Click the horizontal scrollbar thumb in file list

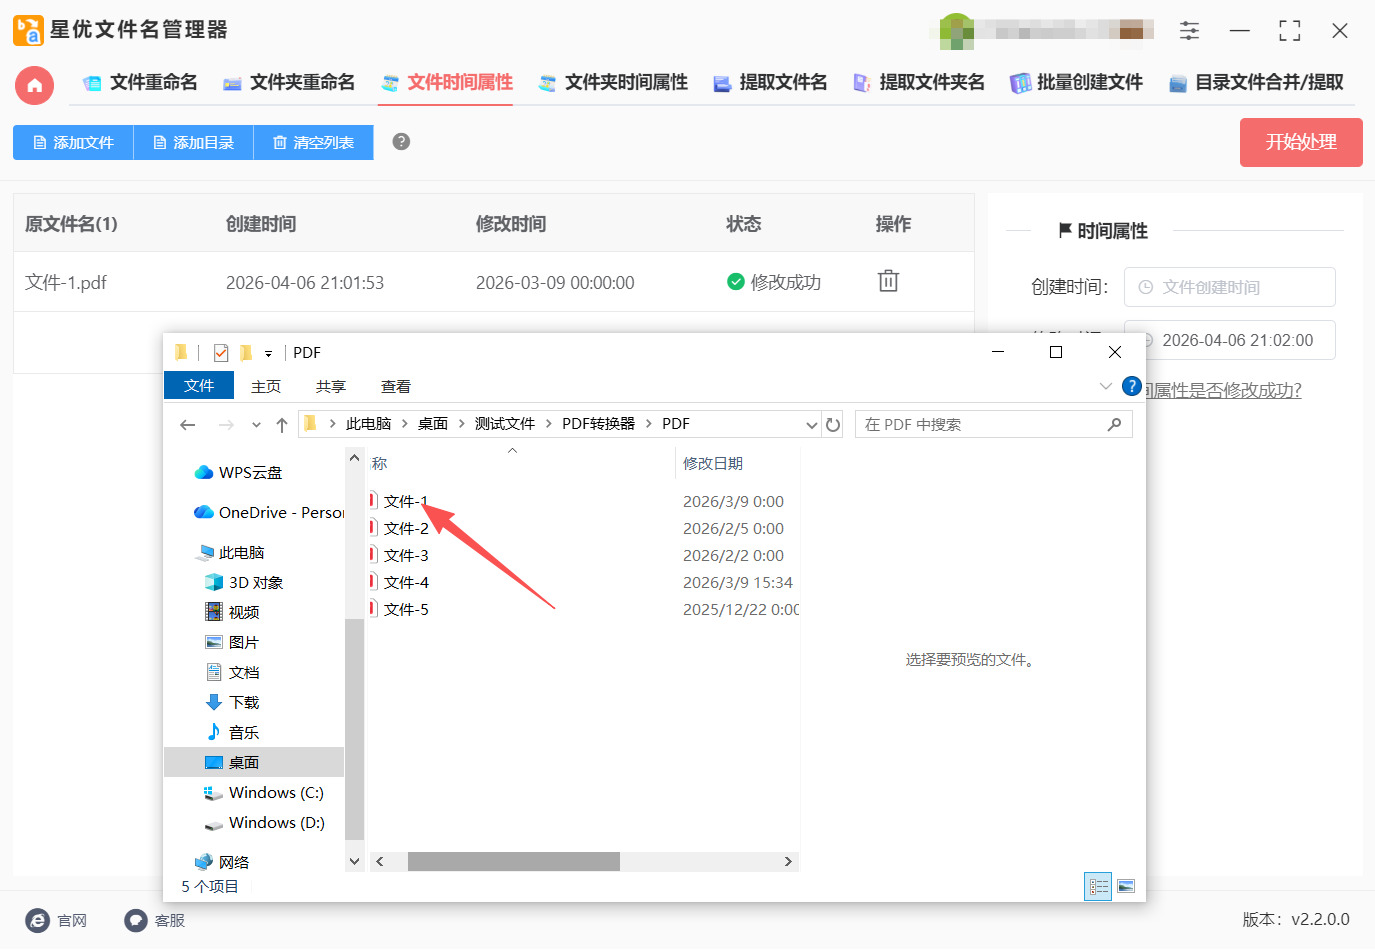[514, 862]
